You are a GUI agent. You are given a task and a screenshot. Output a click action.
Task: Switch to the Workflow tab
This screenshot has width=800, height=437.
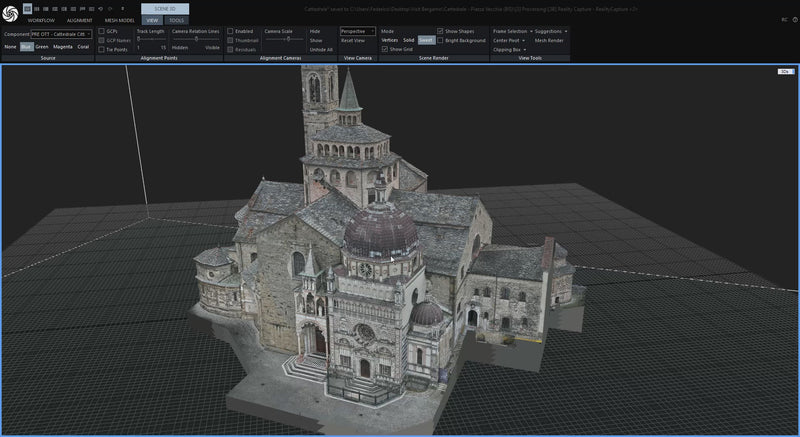point(41,20)
